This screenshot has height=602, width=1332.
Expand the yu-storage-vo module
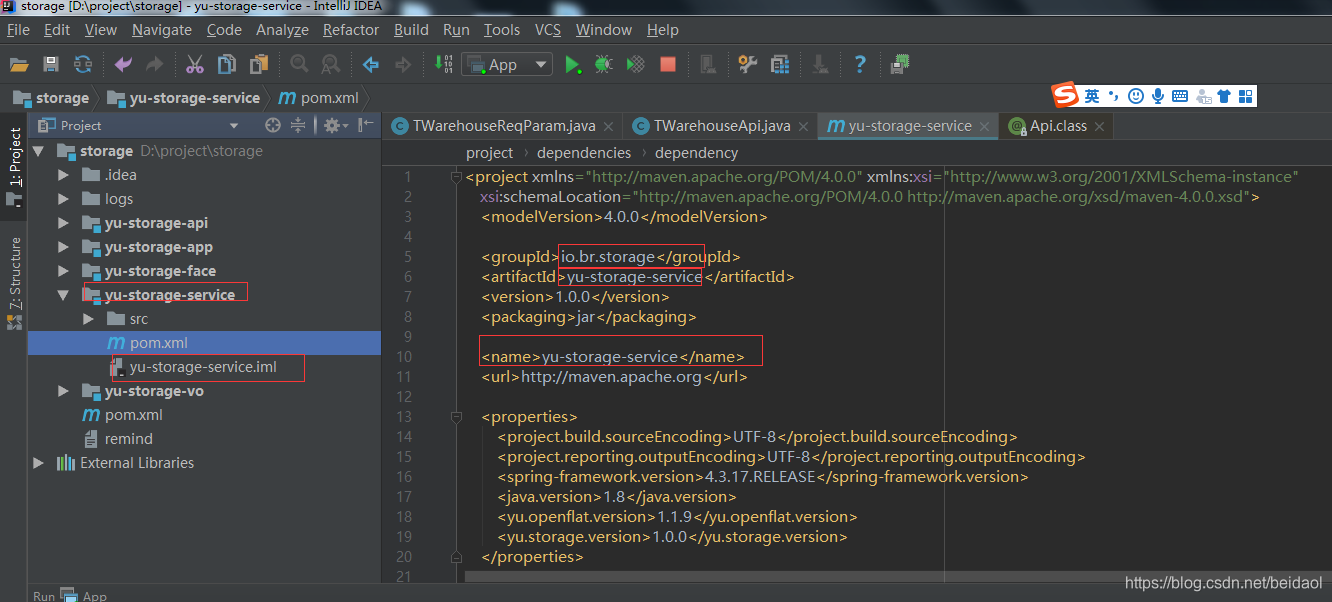(64, 391)
